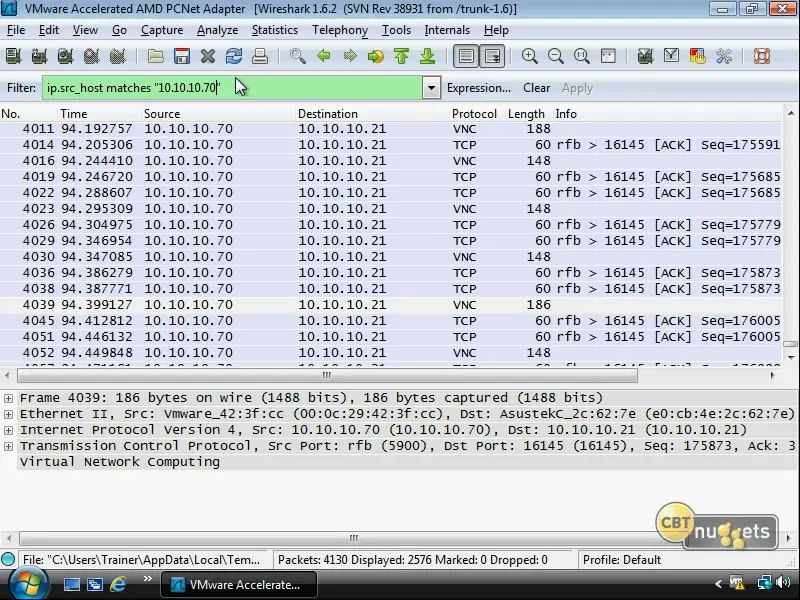Apply the display filter
The image size is (800, 600).
pos(577,88)
